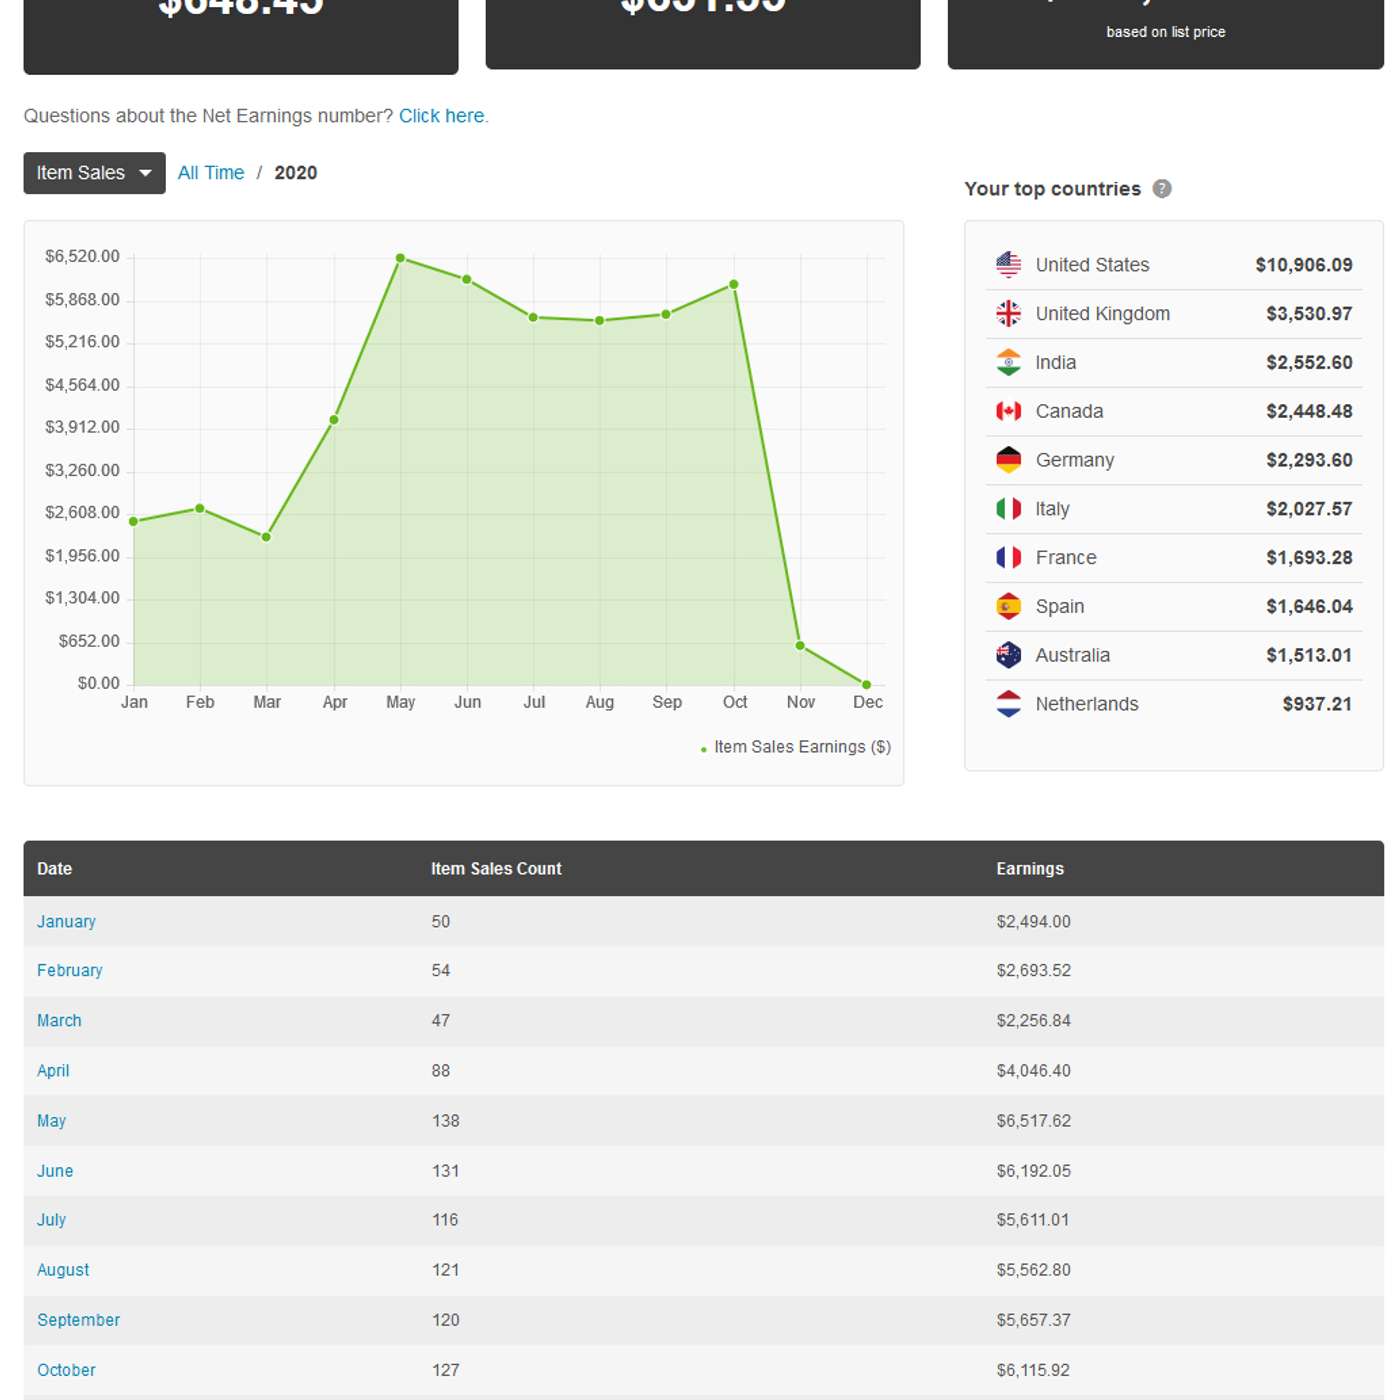Open the October month link
Image resolution: width=1400 pixels, height=1400 pixels.
pyautogui.click(x=66, y=1369)
